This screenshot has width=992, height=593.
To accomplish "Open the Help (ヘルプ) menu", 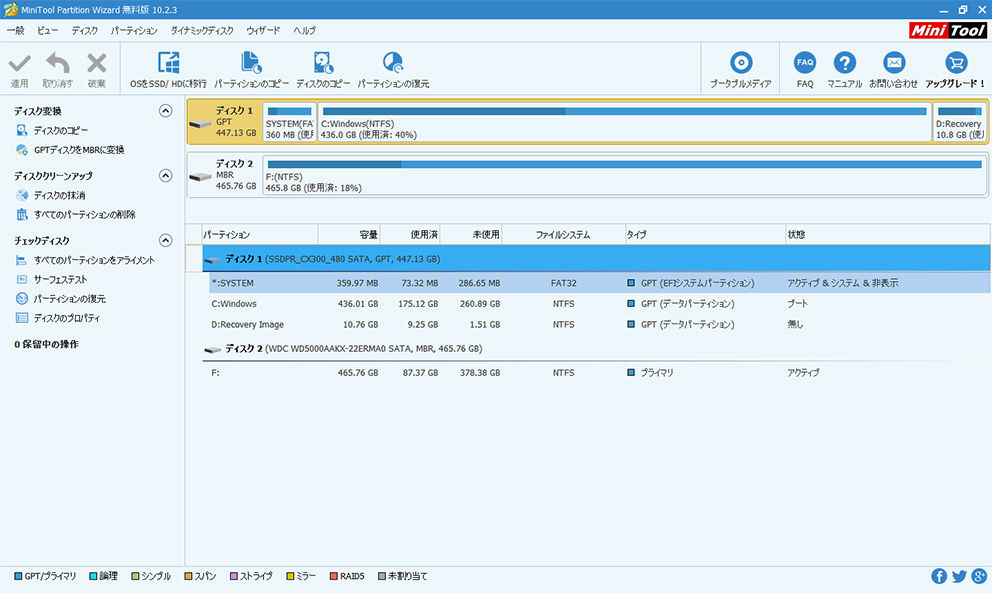I will tap(304, 30).
